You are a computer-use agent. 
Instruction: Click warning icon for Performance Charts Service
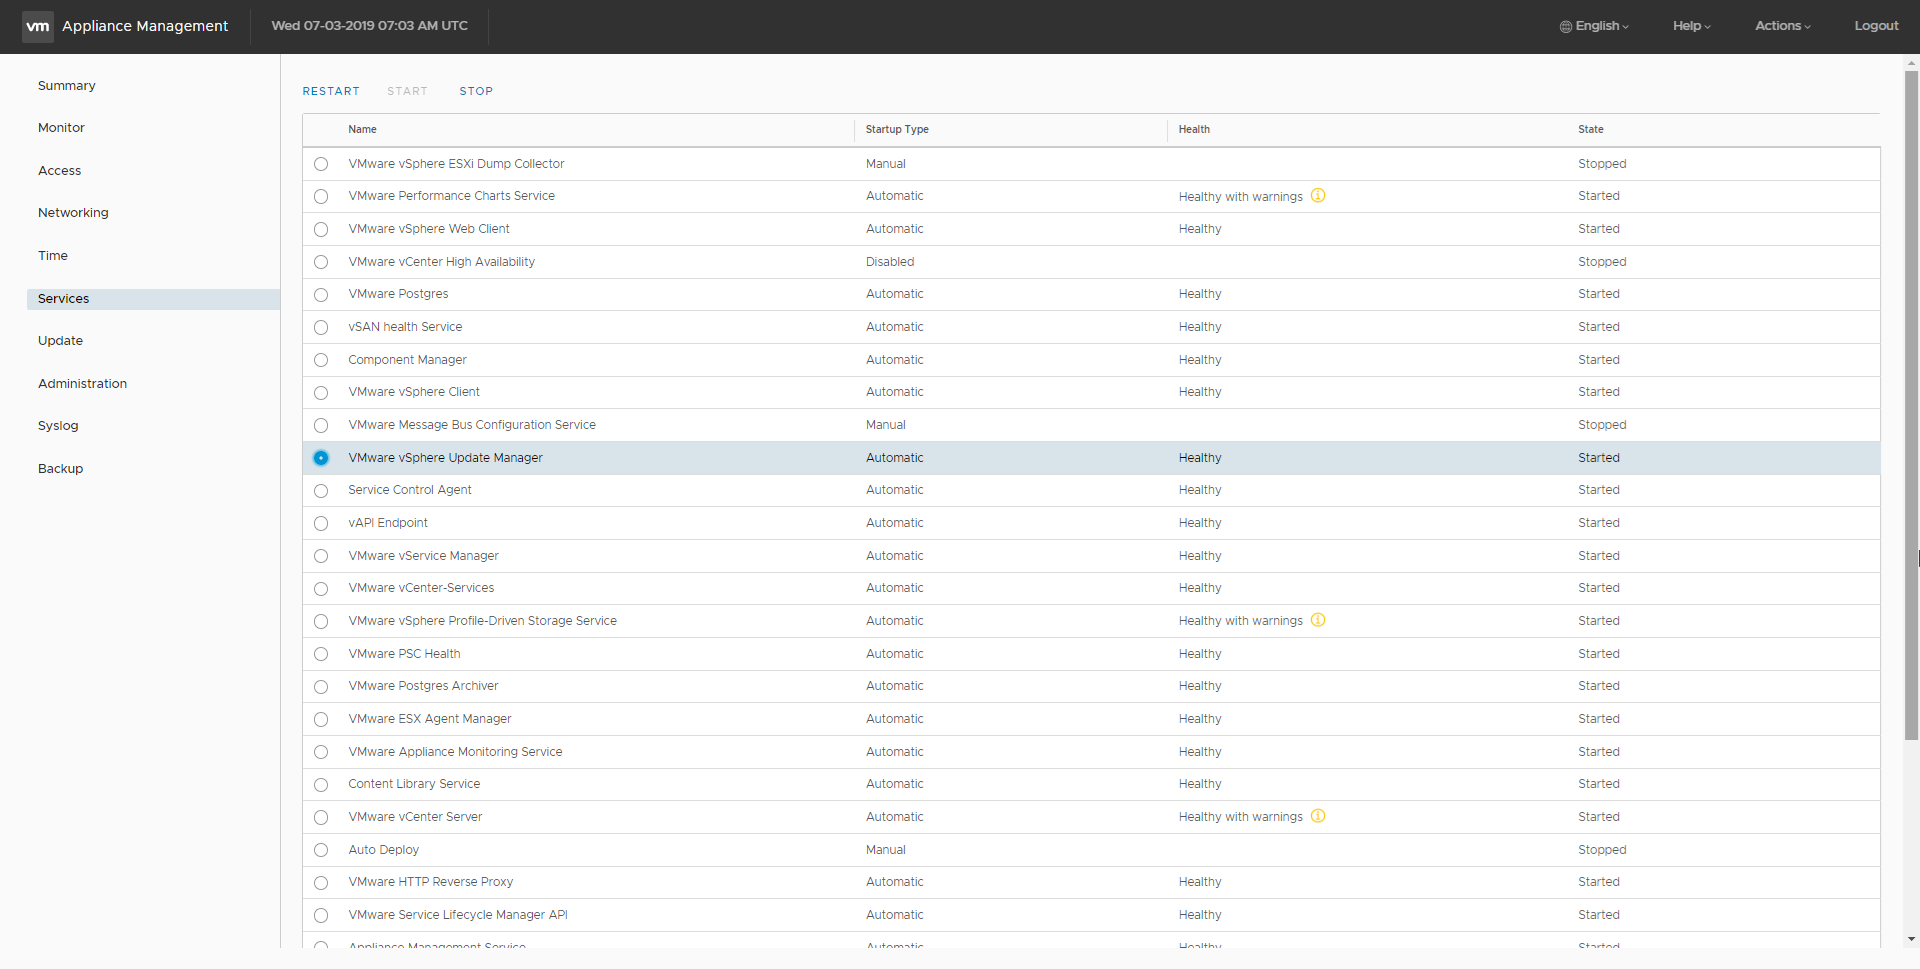[1318, 195]
